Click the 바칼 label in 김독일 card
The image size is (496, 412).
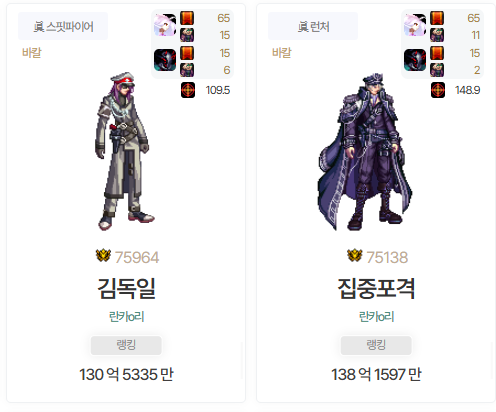click(x=32, y=53)
